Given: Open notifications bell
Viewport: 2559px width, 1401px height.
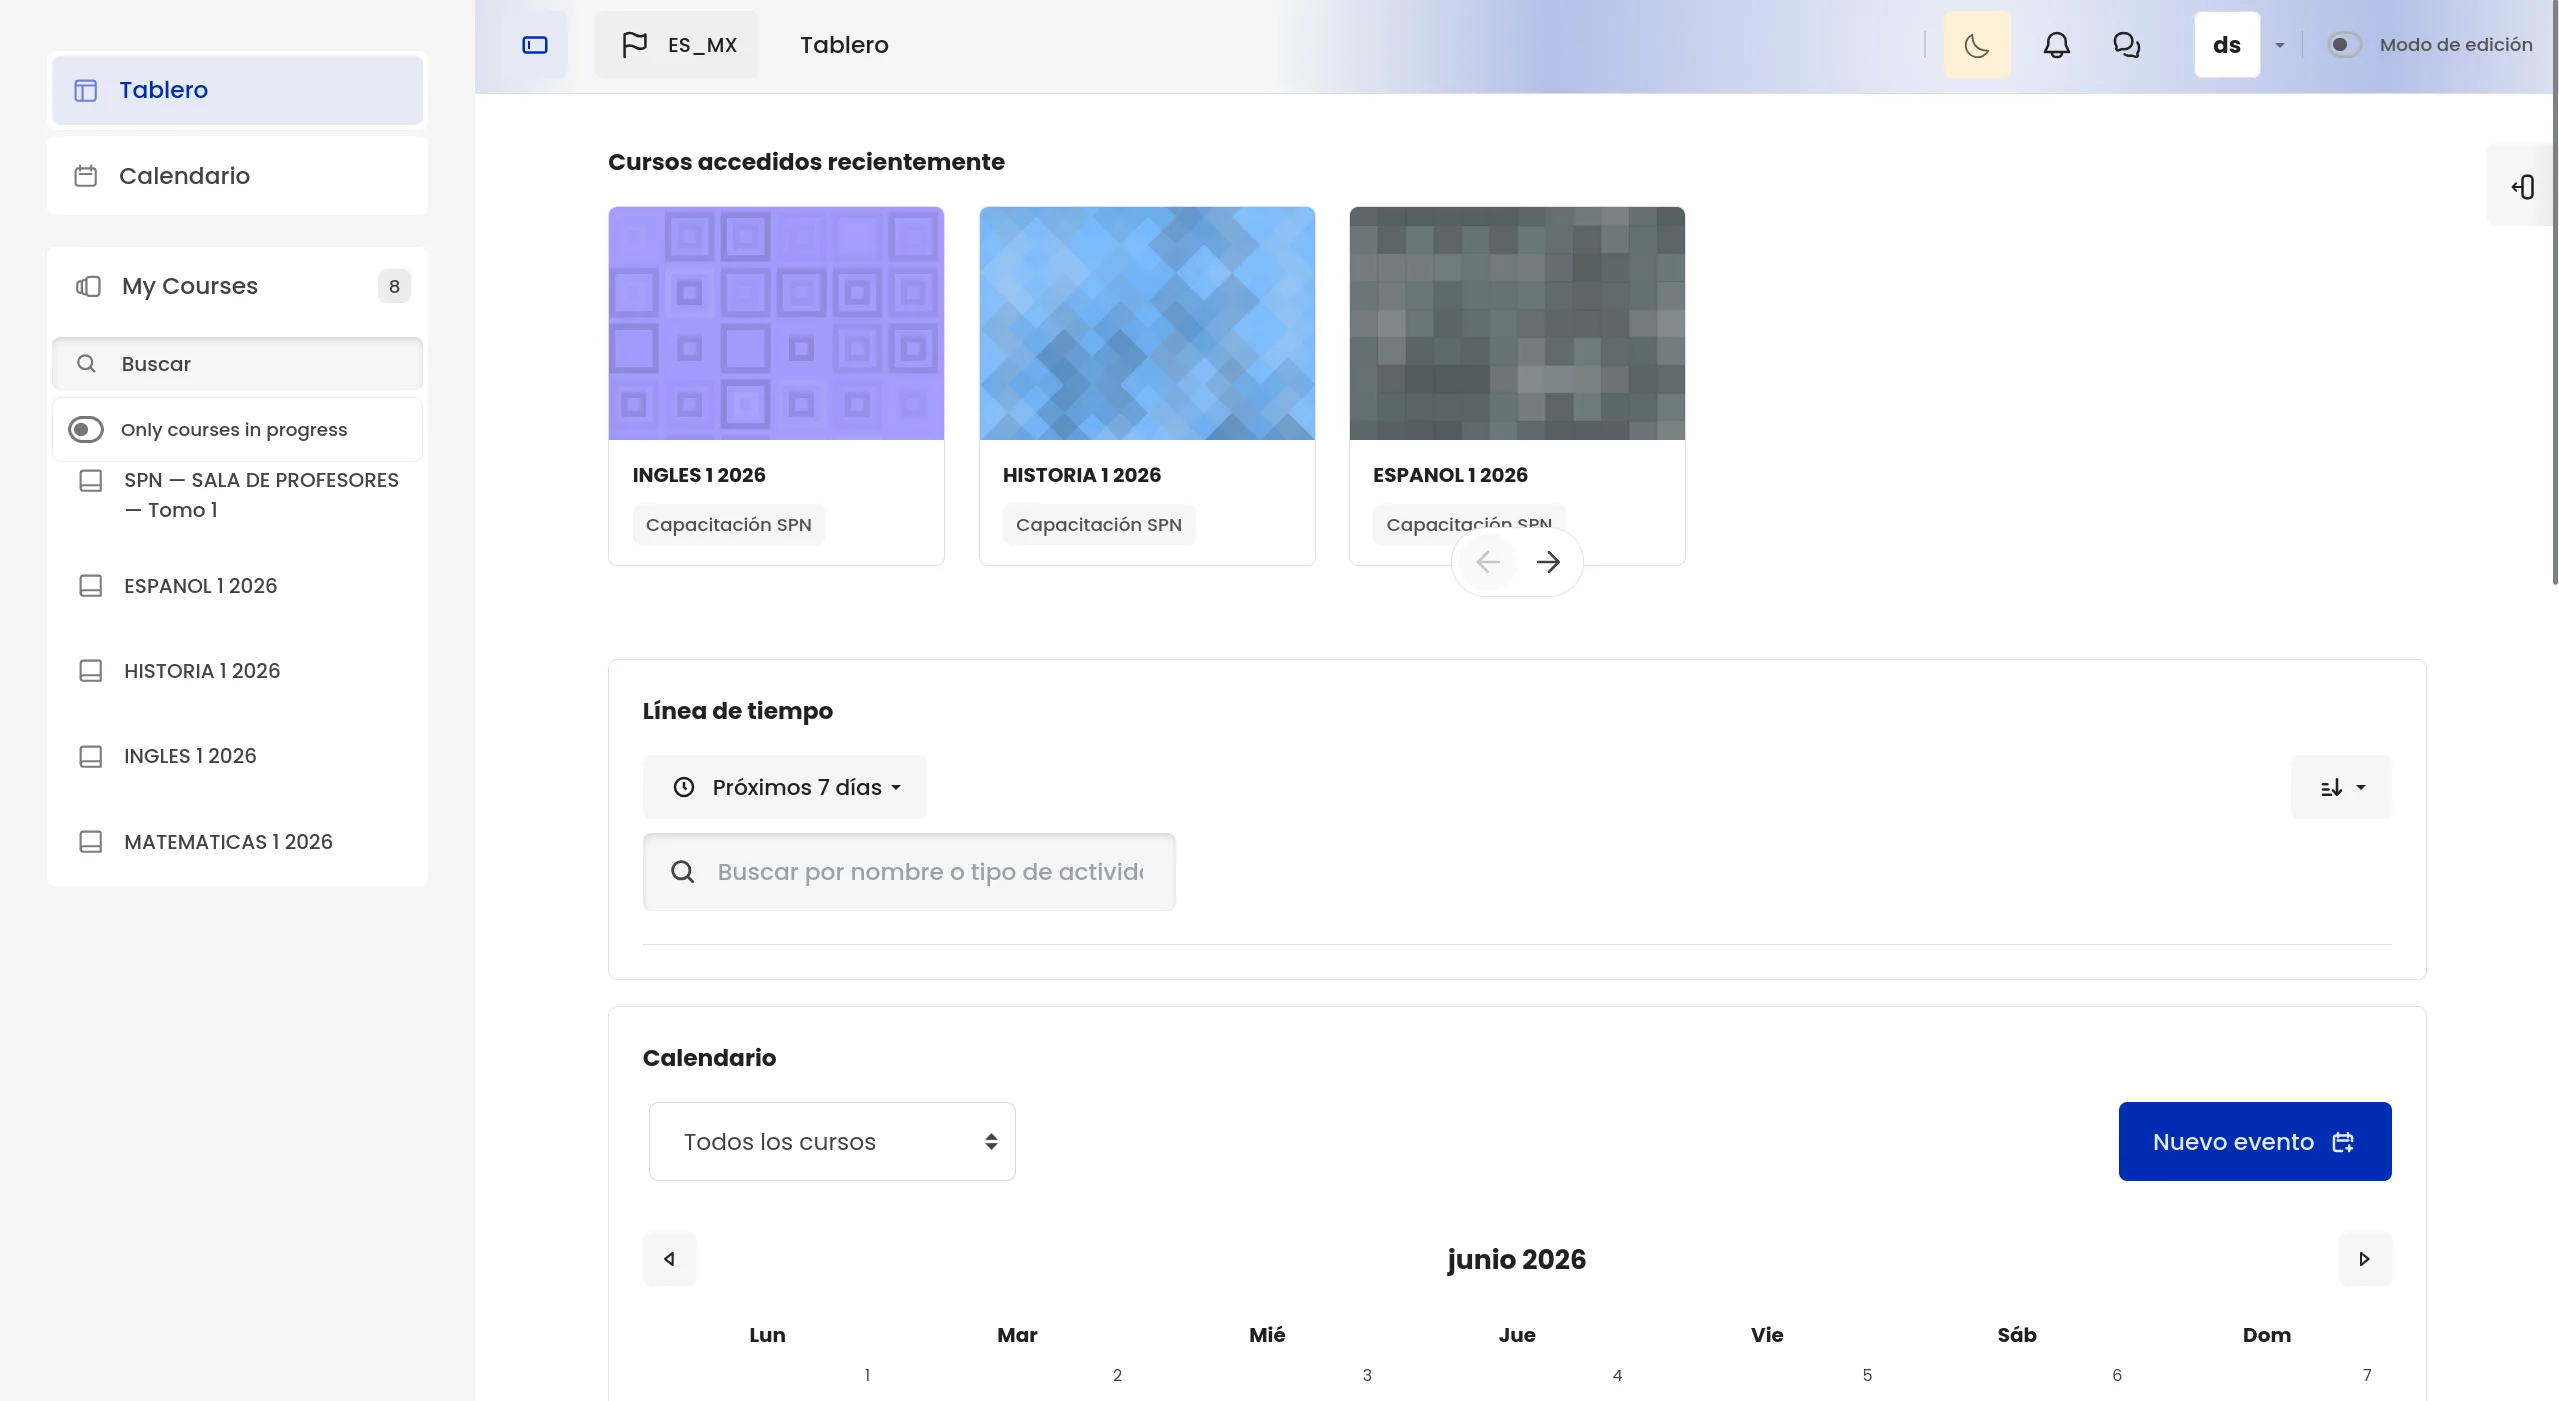Looking at the screenshot, I should click(2056, 45).
